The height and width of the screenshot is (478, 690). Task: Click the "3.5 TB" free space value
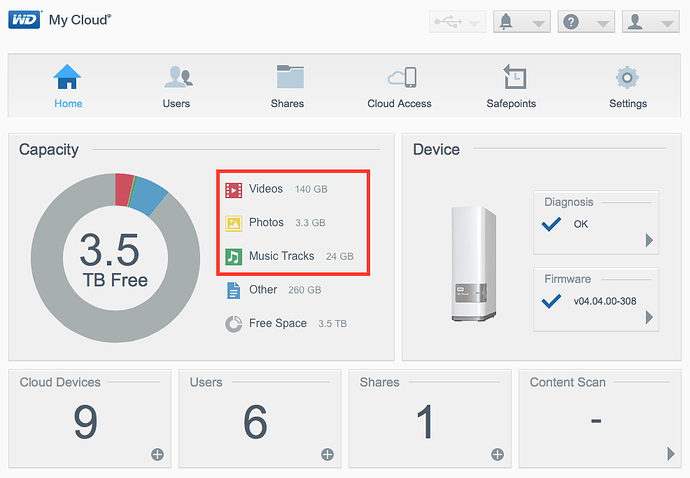point(333,324)
